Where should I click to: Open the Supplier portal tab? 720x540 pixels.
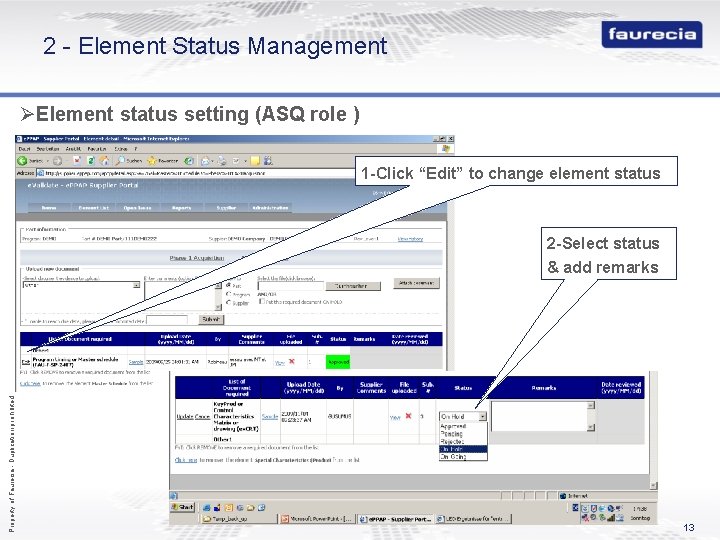point(226,208)
